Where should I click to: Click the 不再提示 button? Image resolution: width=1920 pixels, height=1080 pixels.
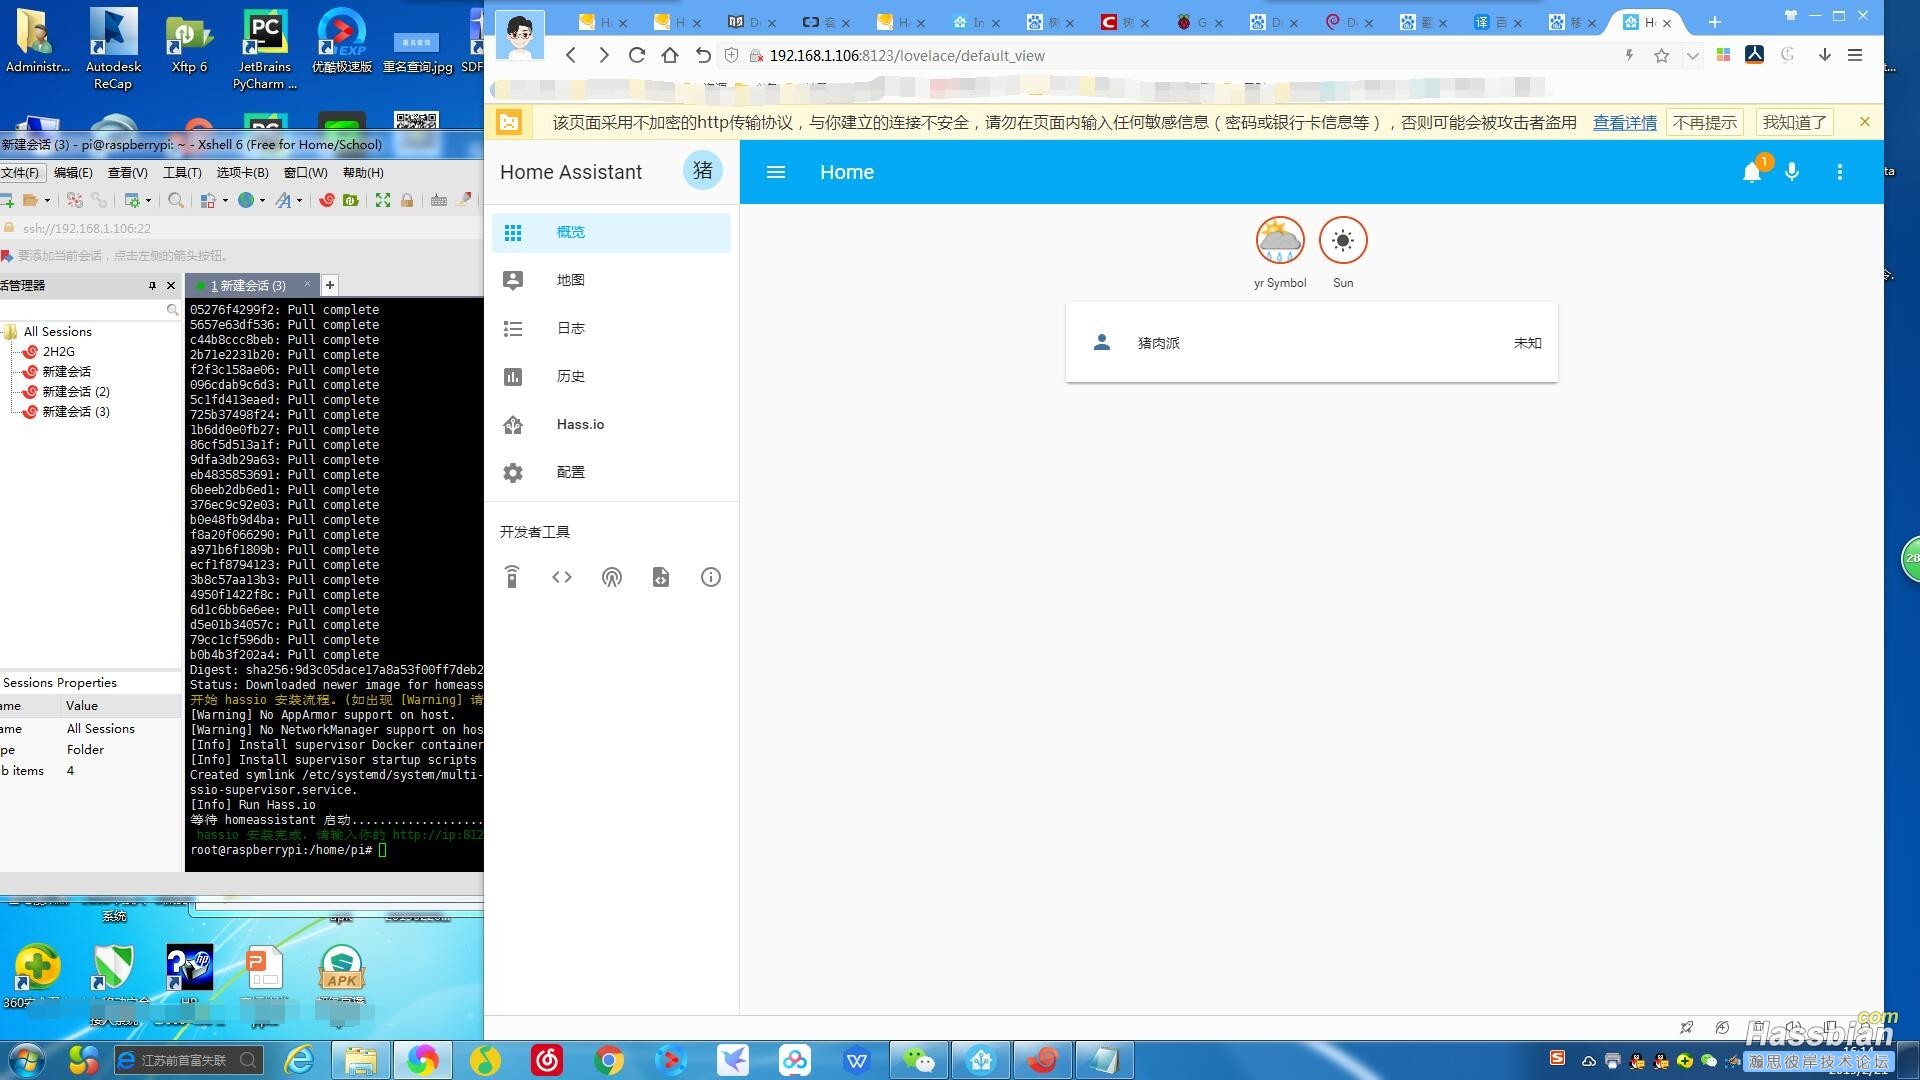(x=1705, y=123)
